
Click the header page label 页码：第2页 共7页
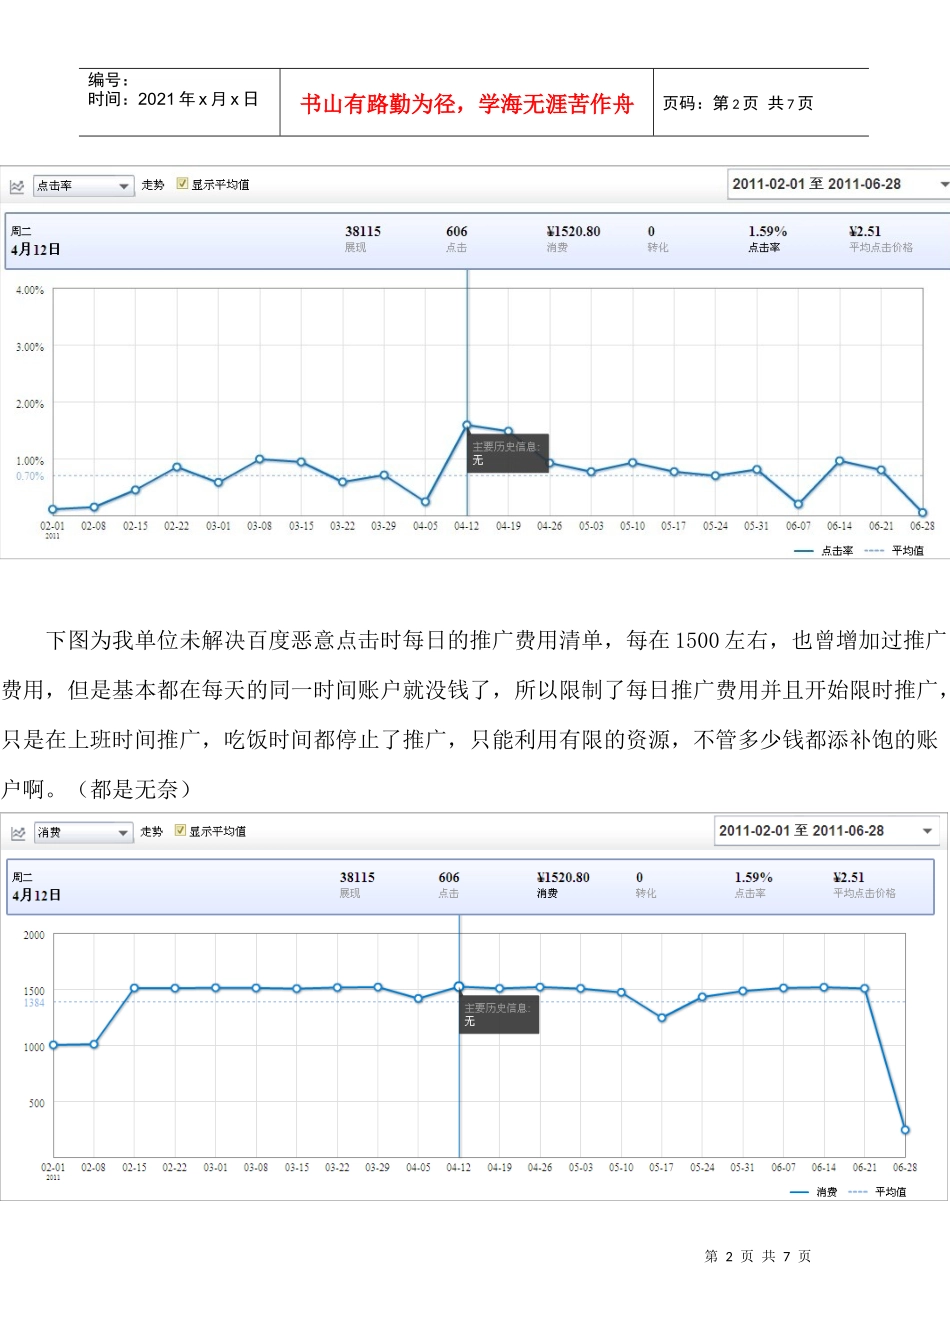coord(738,103)
